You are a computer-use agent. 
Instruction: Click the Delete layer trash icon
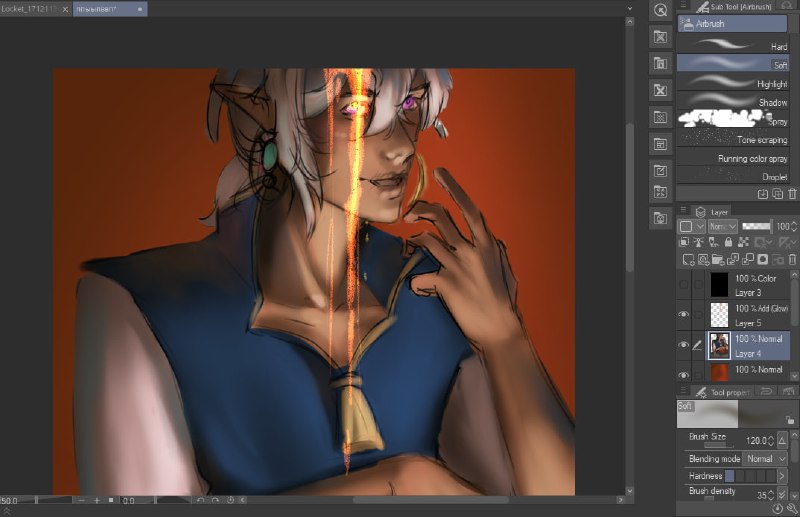(x=792, y=260)
